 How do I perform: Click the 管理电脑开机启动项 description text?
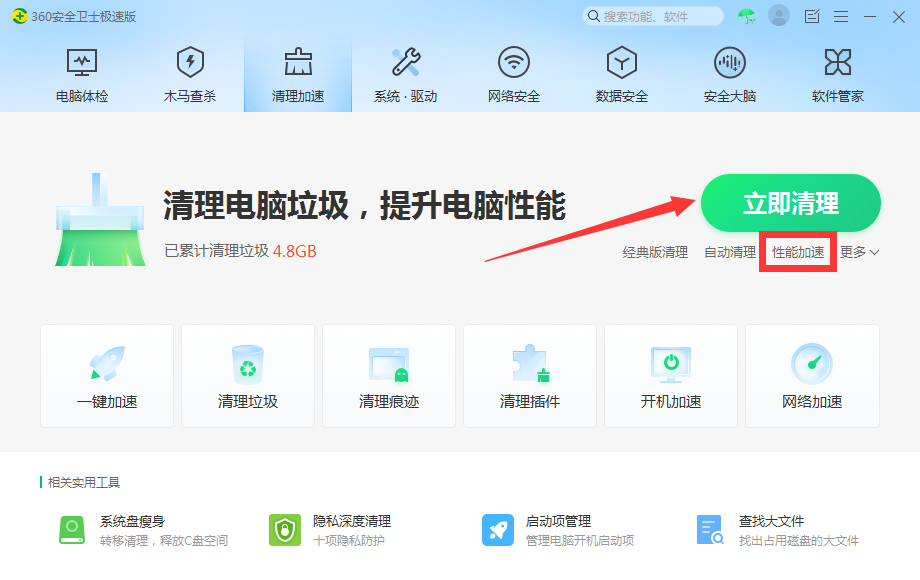(580, 540)
